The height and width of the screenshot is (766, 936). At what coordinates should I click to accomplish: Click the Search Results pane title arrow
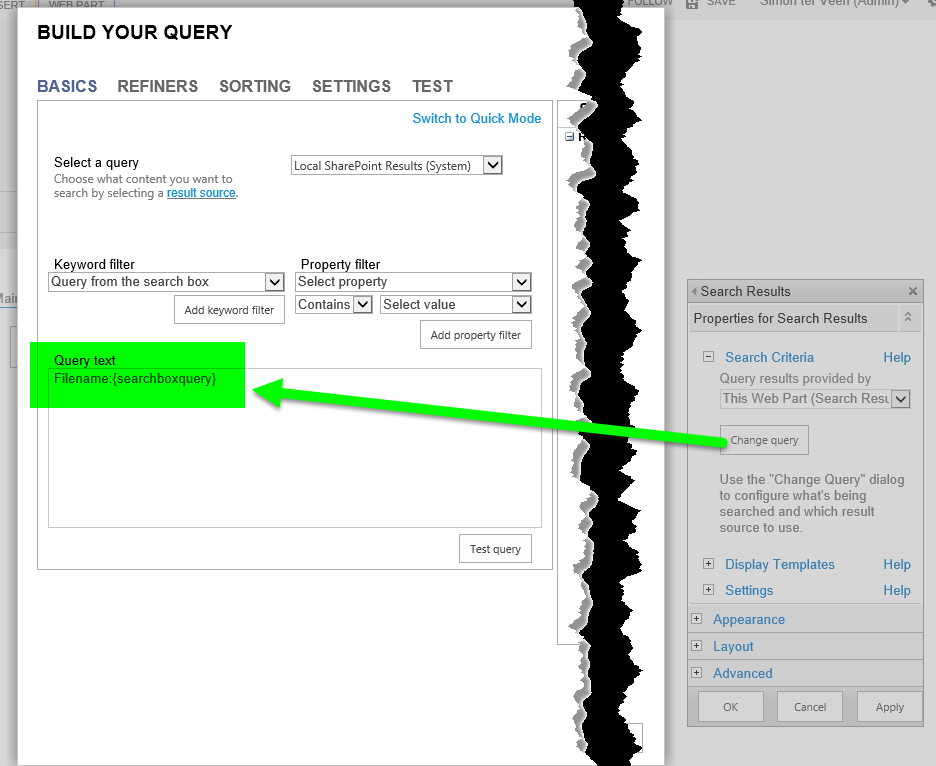coord(694,291)
